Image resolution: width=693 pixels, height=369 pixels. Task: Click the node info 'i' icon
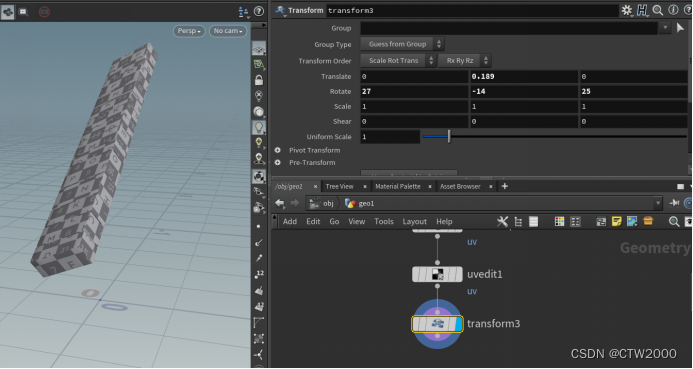pos(673,10)
